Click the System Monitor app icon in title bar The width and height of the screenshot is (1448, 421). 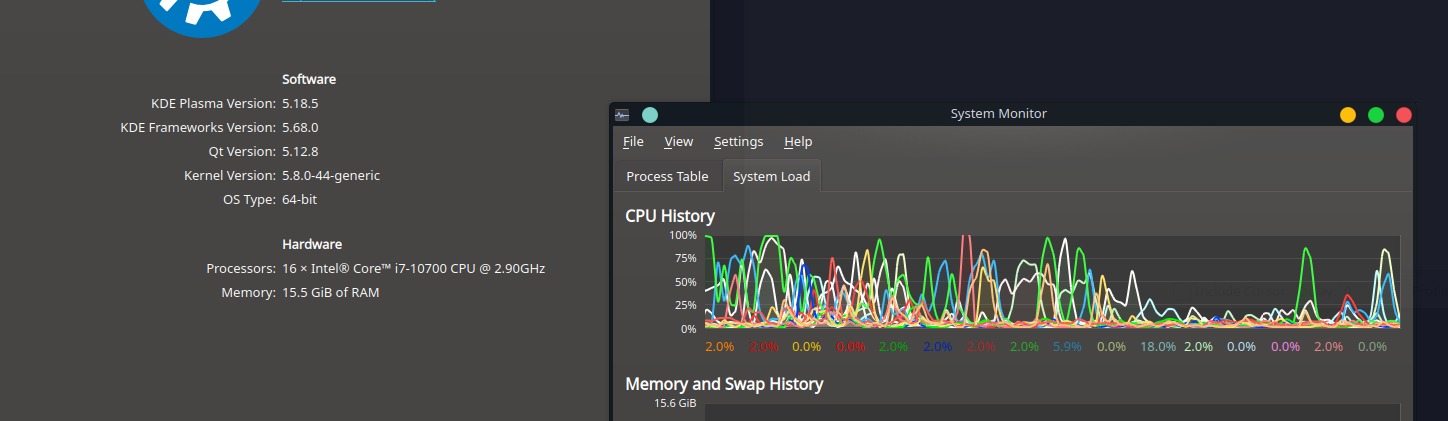[x=622, y=115]
